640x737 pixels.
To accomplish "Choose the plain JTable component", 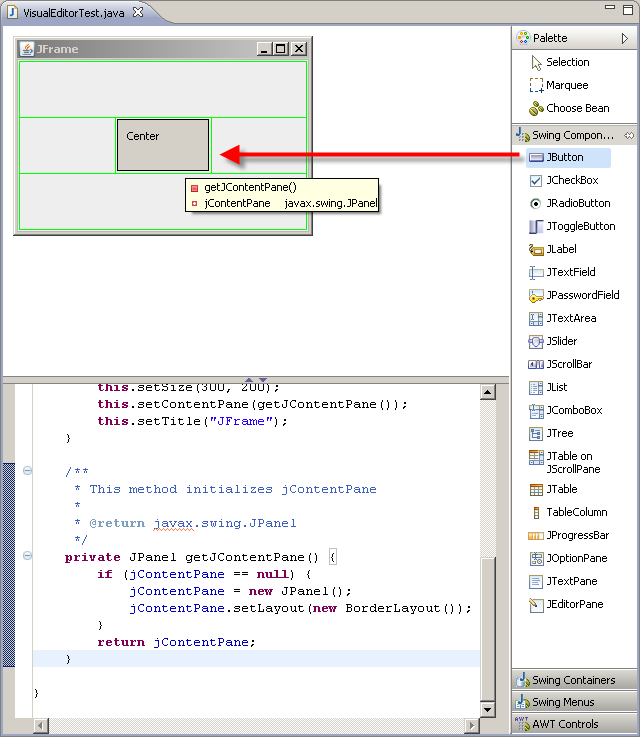I will pos(553,489).
